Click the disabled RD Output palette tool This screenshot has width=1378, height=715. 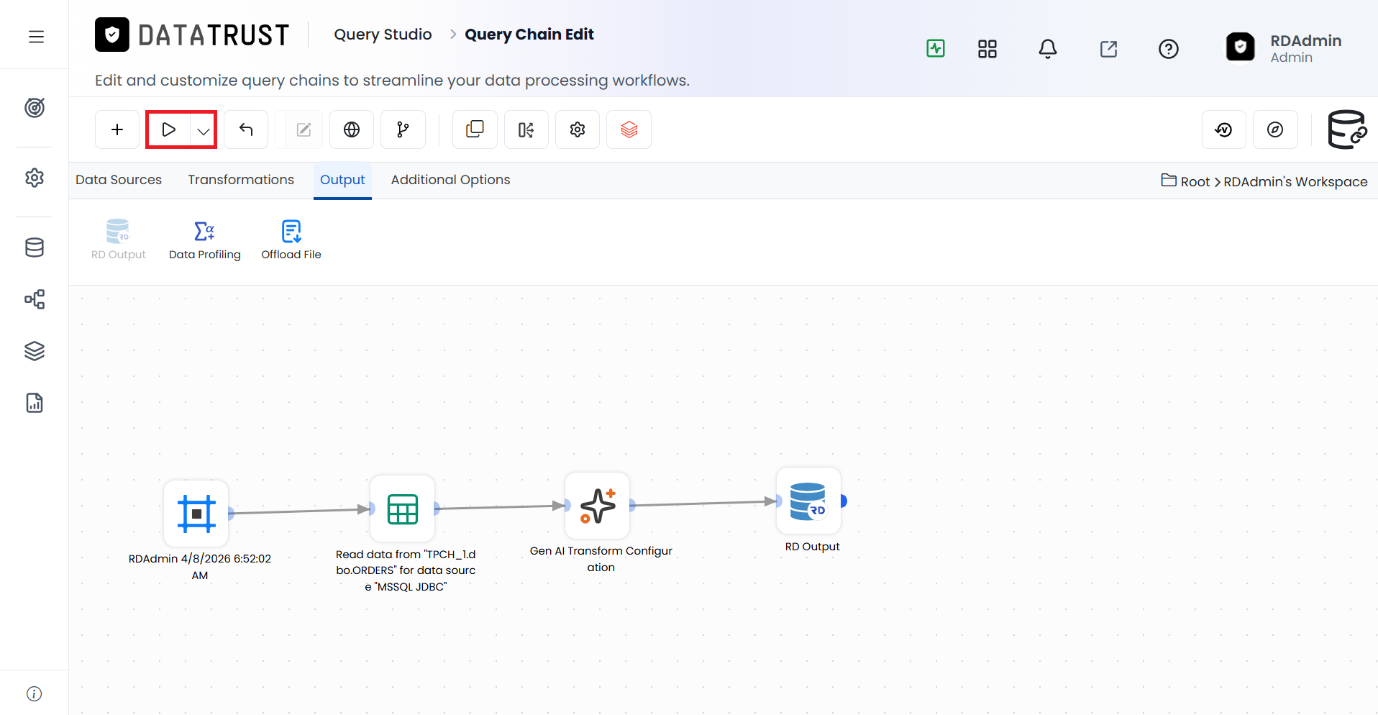[118, 240]
